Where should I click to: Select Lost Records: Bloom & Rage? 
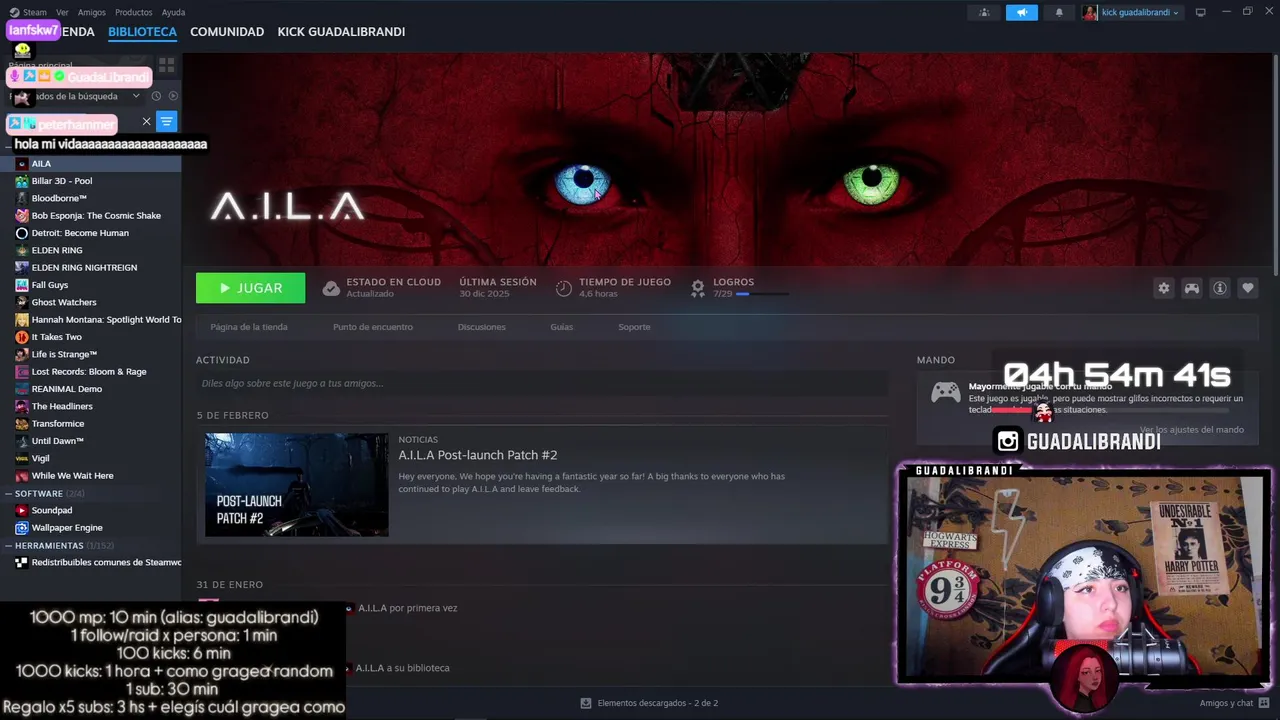[90, 371]
